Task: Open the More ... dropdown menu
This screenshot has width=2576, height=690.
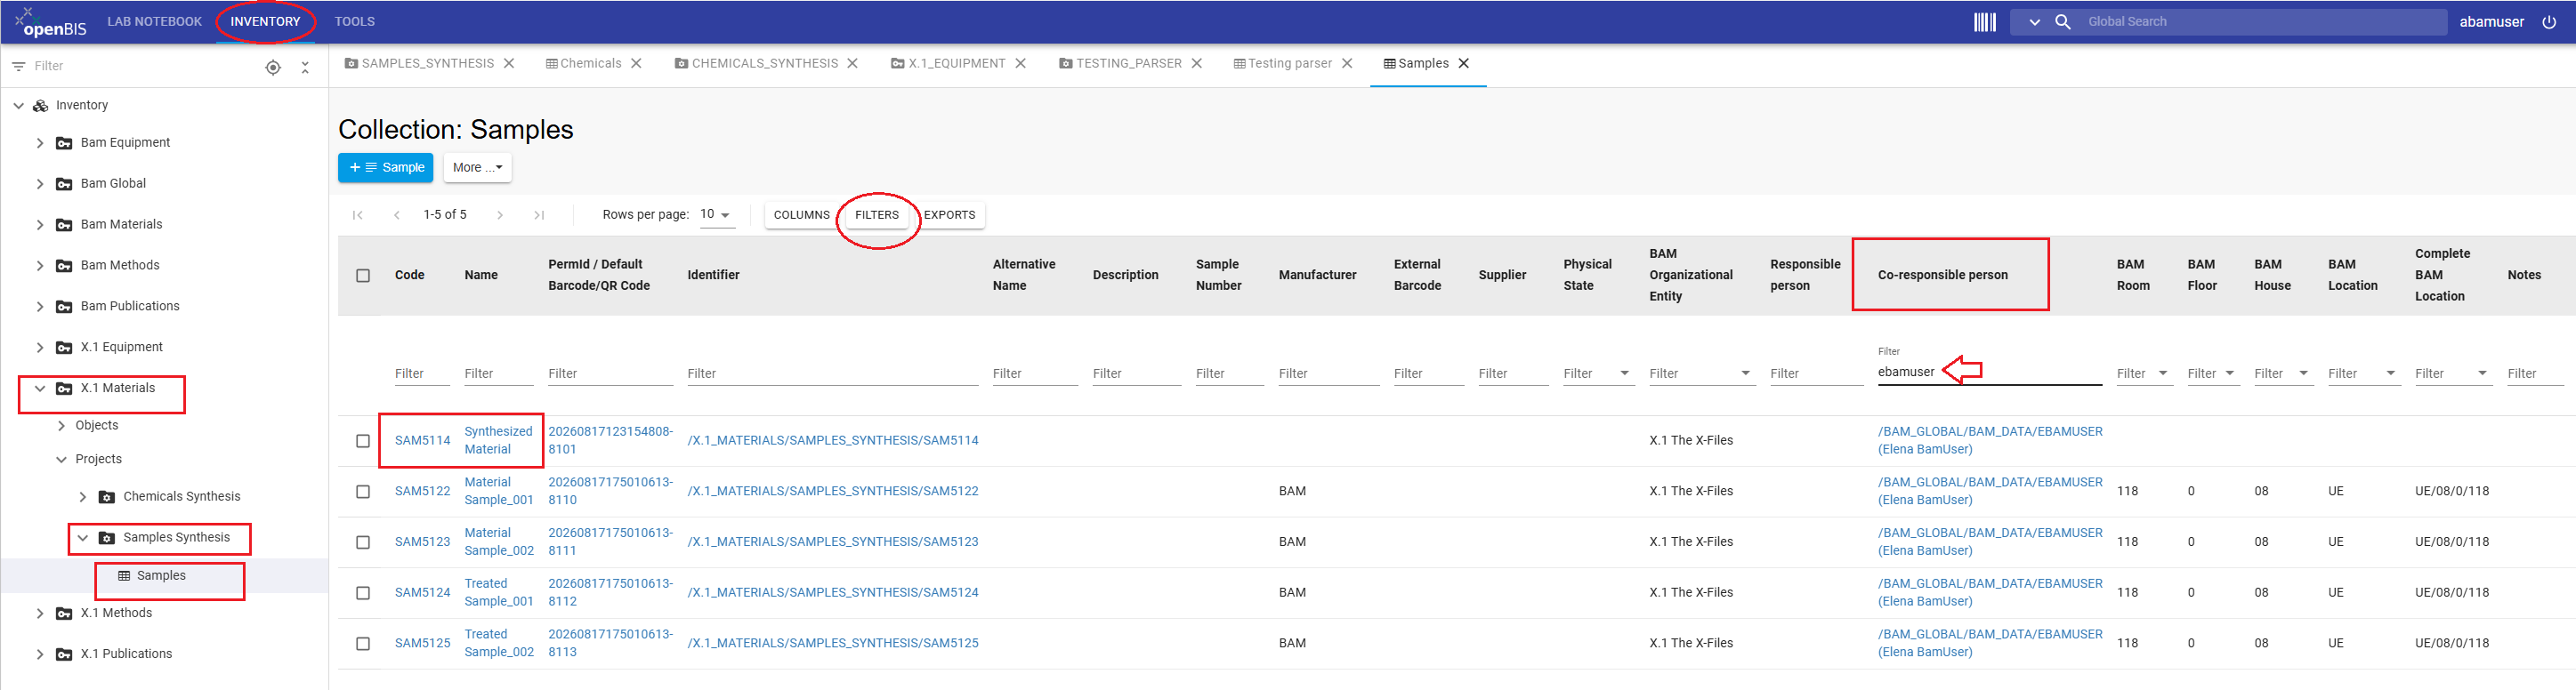Action: pos(477,168)
